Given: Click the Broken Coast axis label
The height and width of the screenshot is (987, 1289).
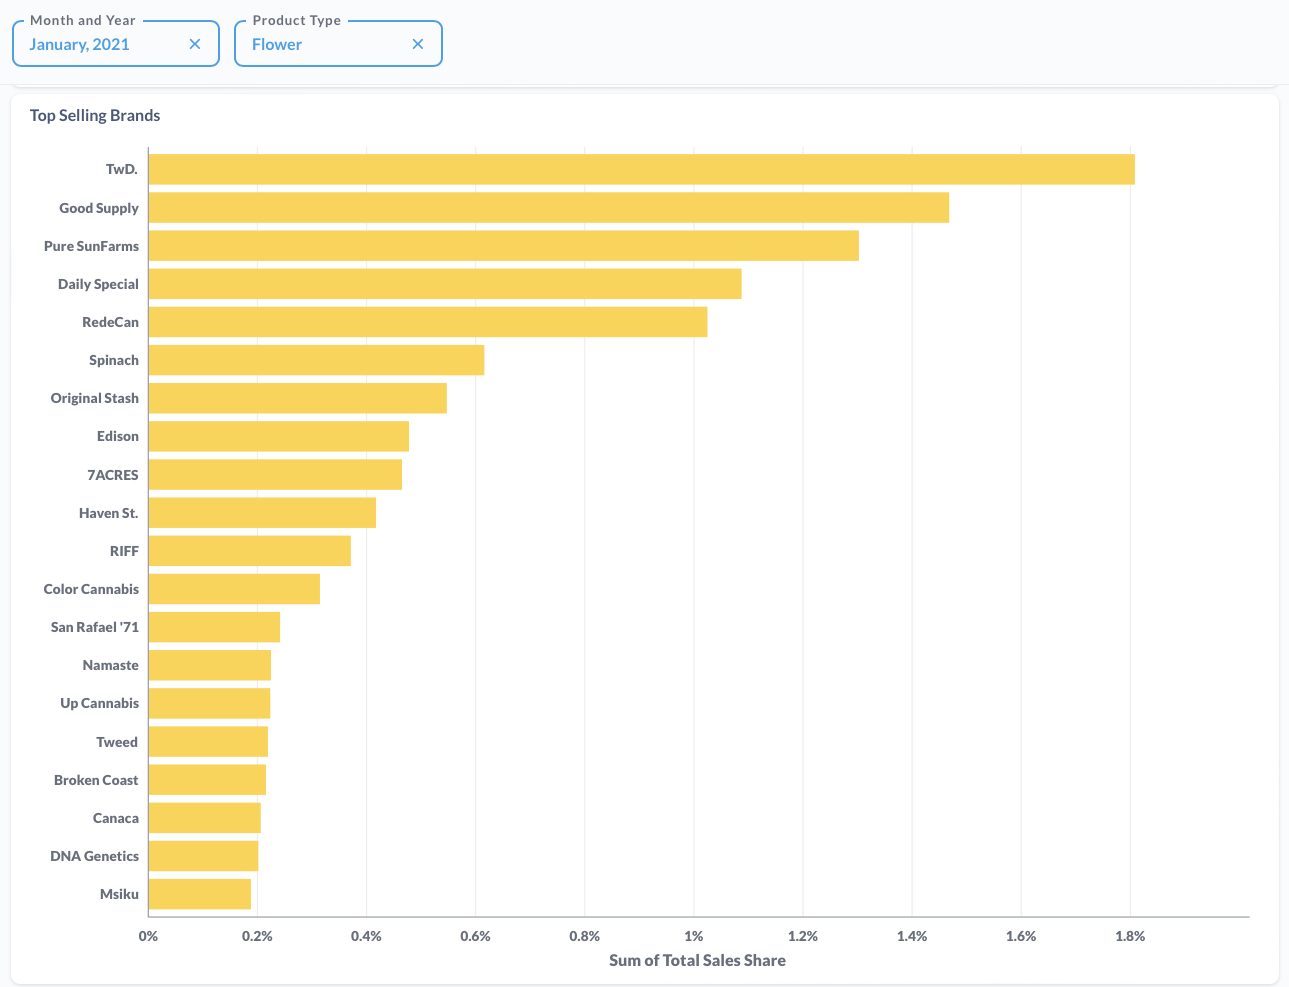Looking at the screenshot, I should coord(96,780).
